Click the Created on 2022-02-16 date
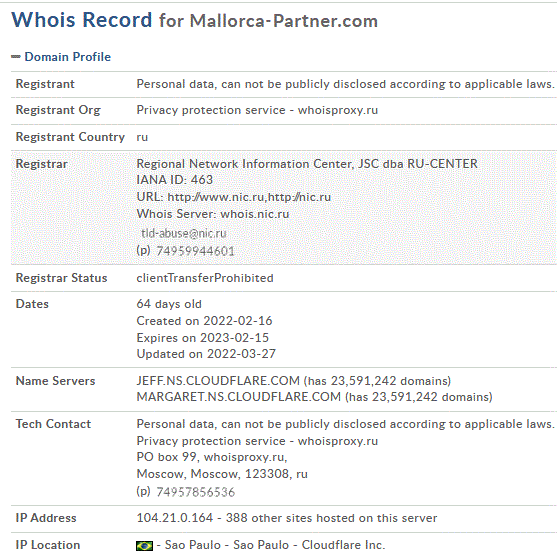Viewport: 557px width, 556px height. [204, 321]
